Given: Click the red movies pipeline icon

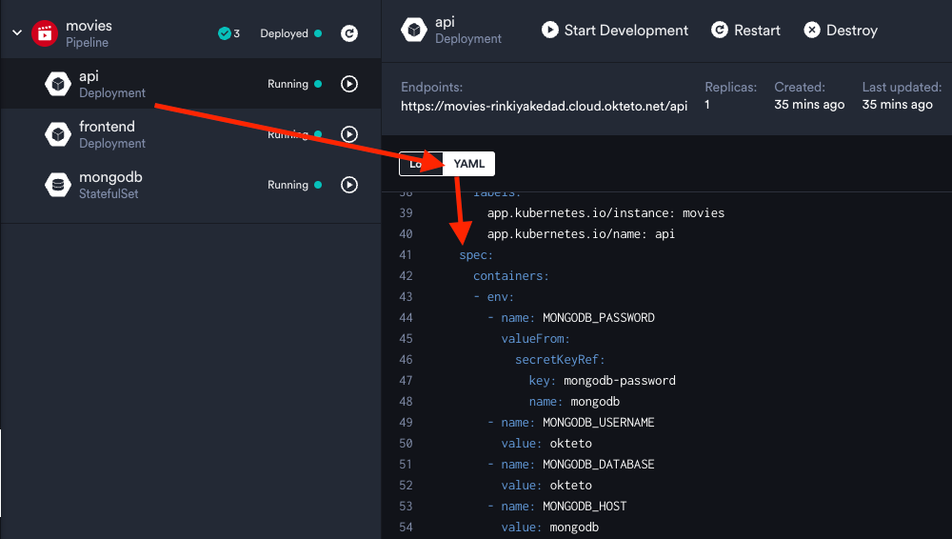Looking at the screenshot, I should 44,33.
